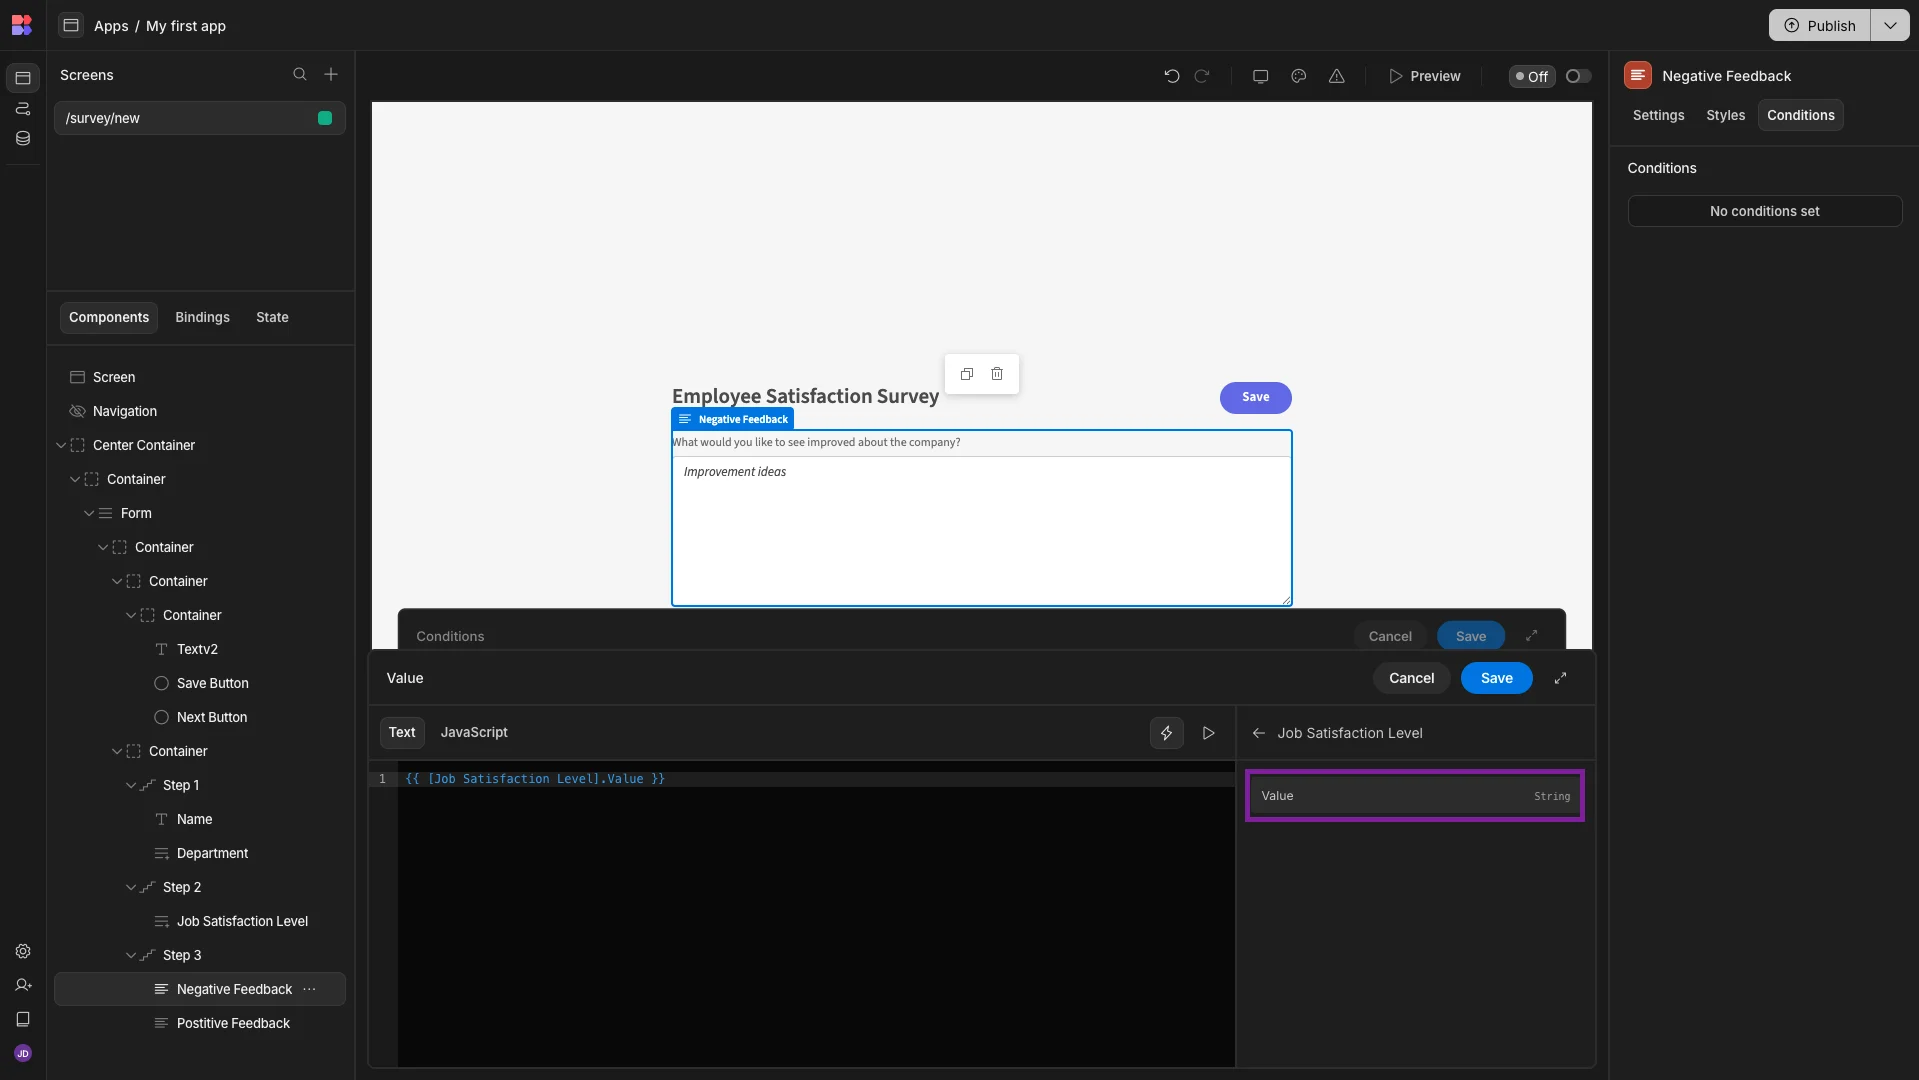Click the apps panel icon beside breadcrumb
Image resolution: width=1919 pixels, height=1080 pixels.
pos(71,25)
